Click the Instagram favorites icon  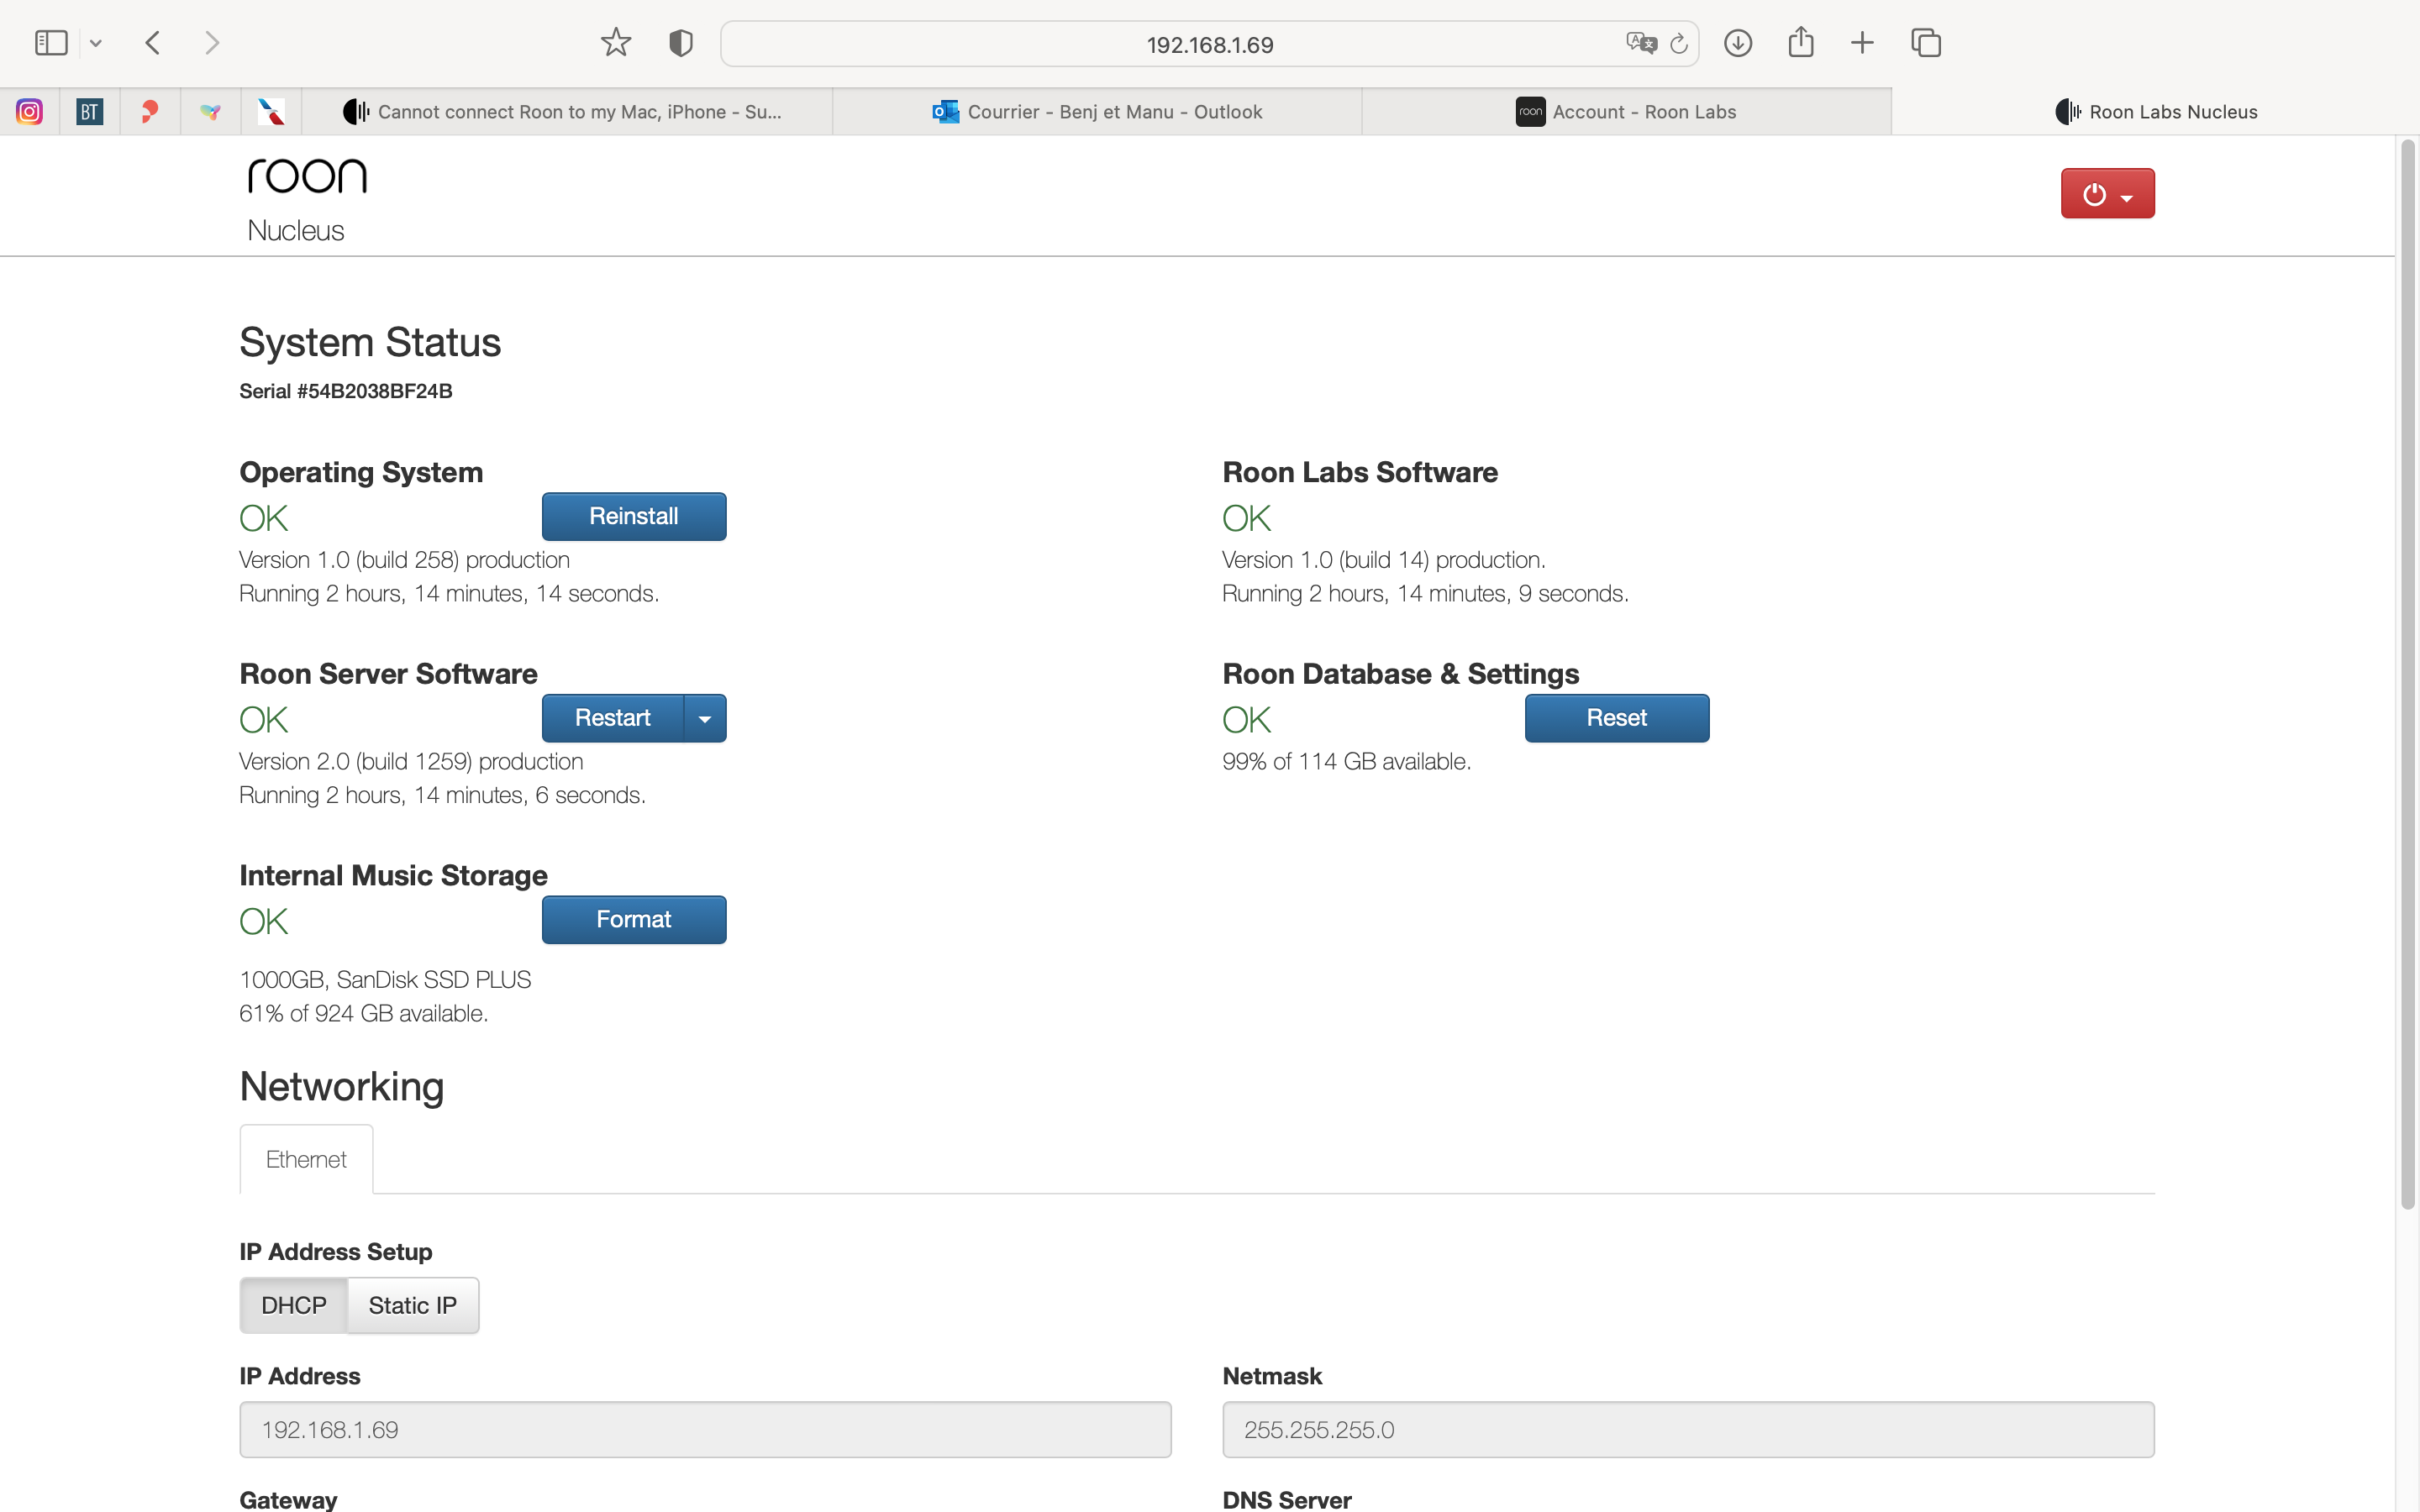click(x=30, y=111)
